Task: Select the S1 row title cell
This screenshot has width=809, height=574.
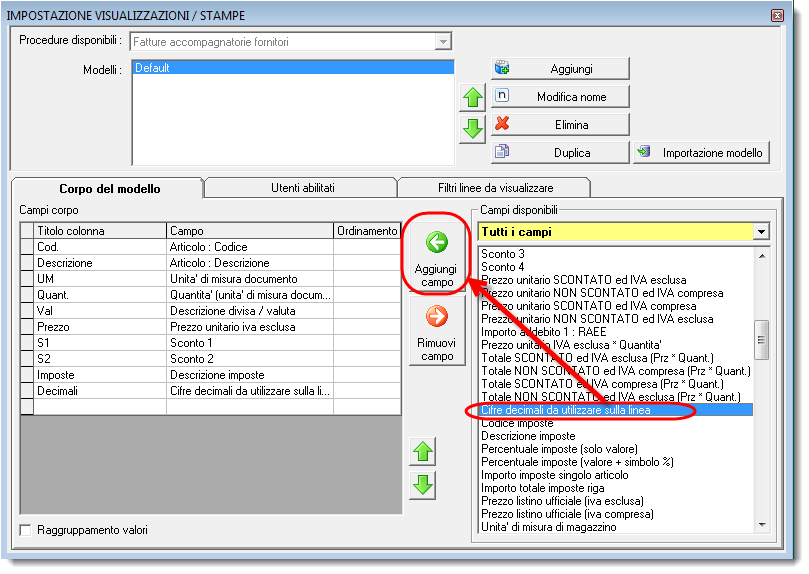Action: [100, 343]
